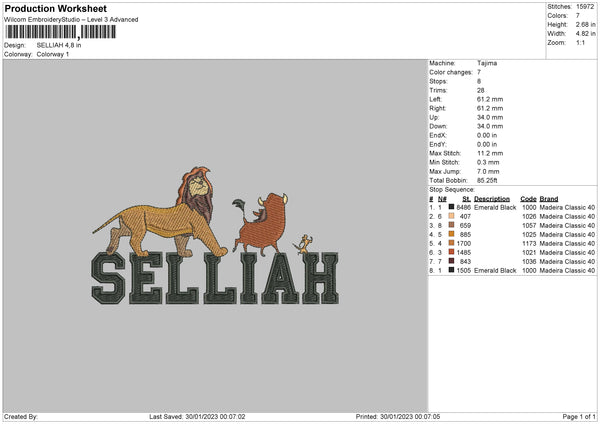Select the Min Stitch value '0.3 mm'
This screenshot has height=424, width=600.
click(488, 162)
